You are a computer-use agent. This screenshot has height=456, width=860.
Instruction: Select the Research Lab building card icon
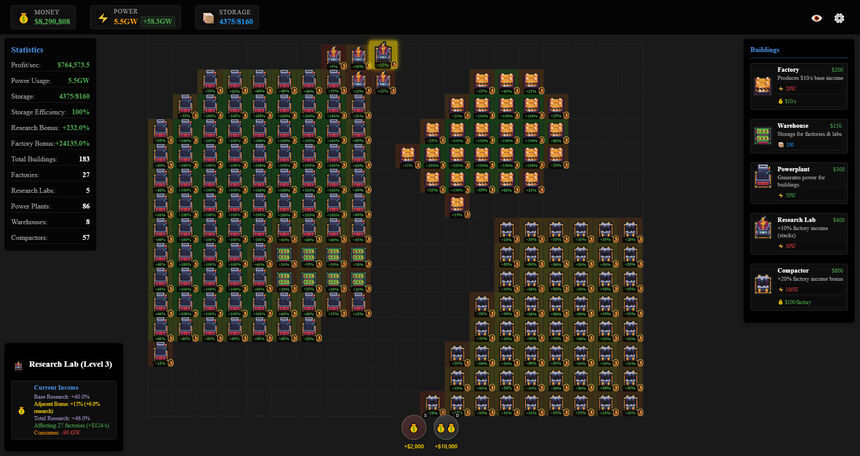pyautogui.click(x=762, y=229)
